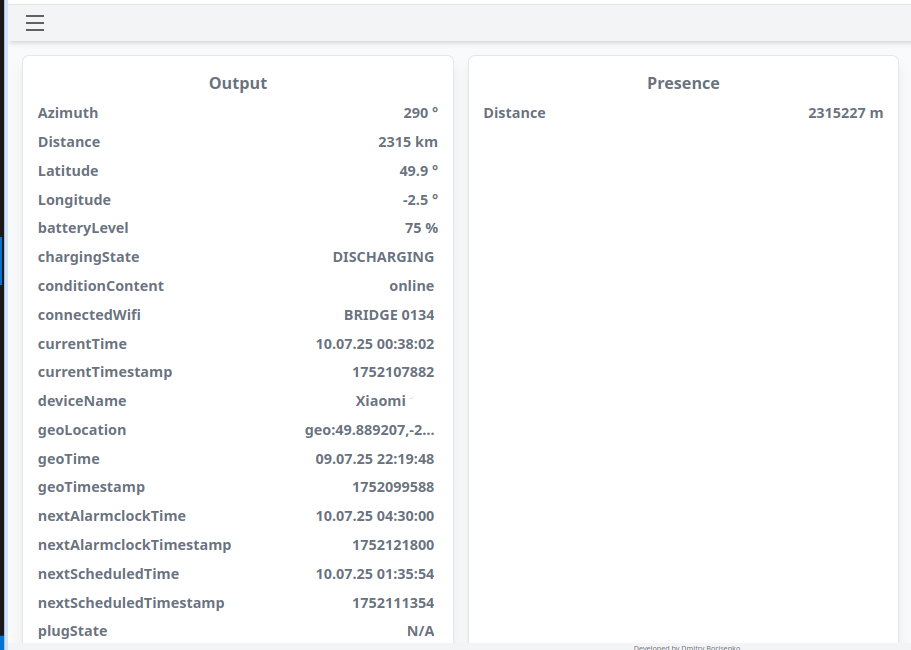Click the Presence card heading

tap(683, 84)
